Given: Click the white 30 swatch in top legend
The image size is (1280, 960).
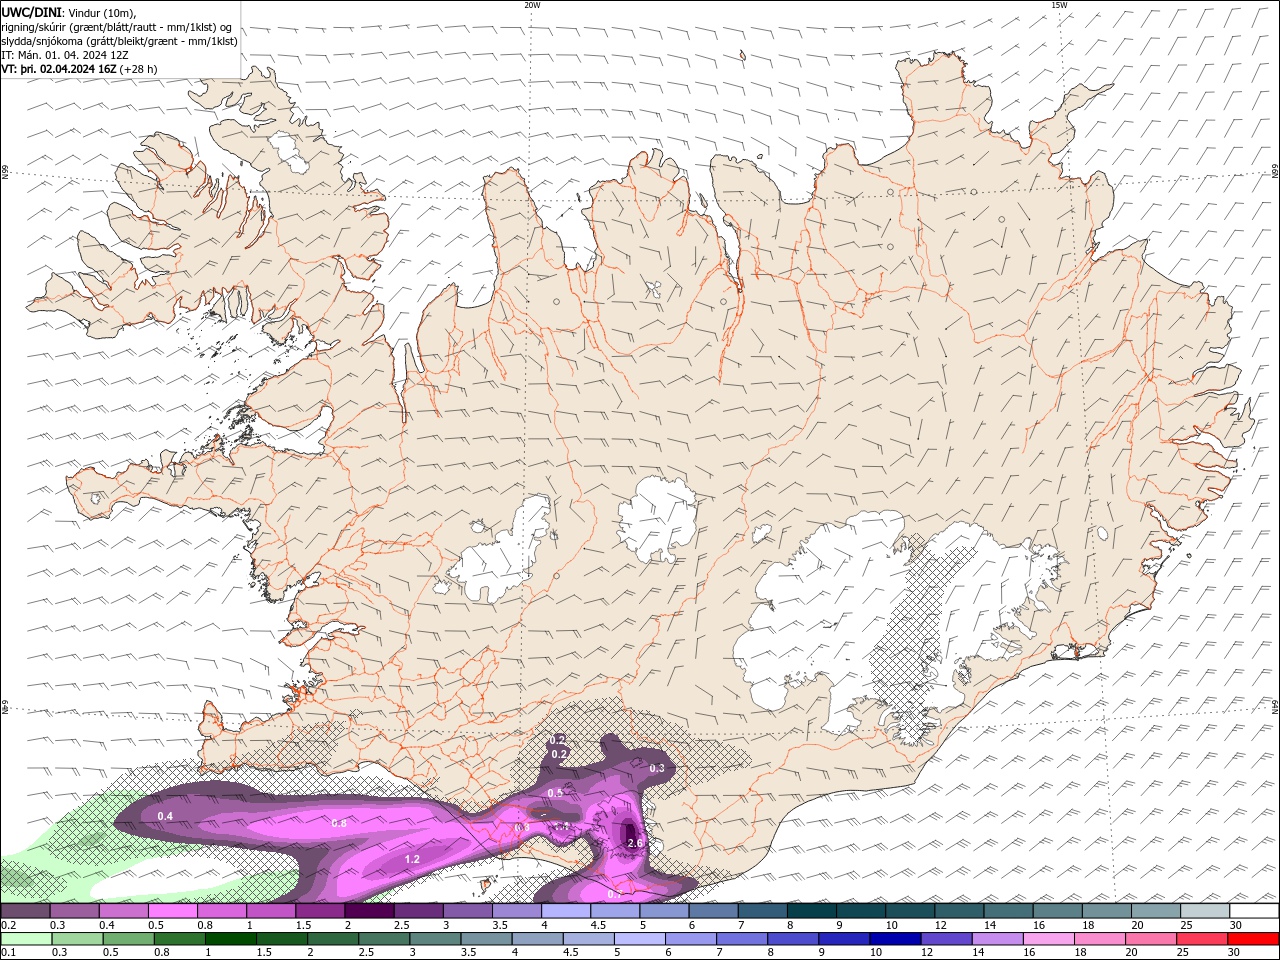Looking at the screenshot, I should [x=1254, y=911].
